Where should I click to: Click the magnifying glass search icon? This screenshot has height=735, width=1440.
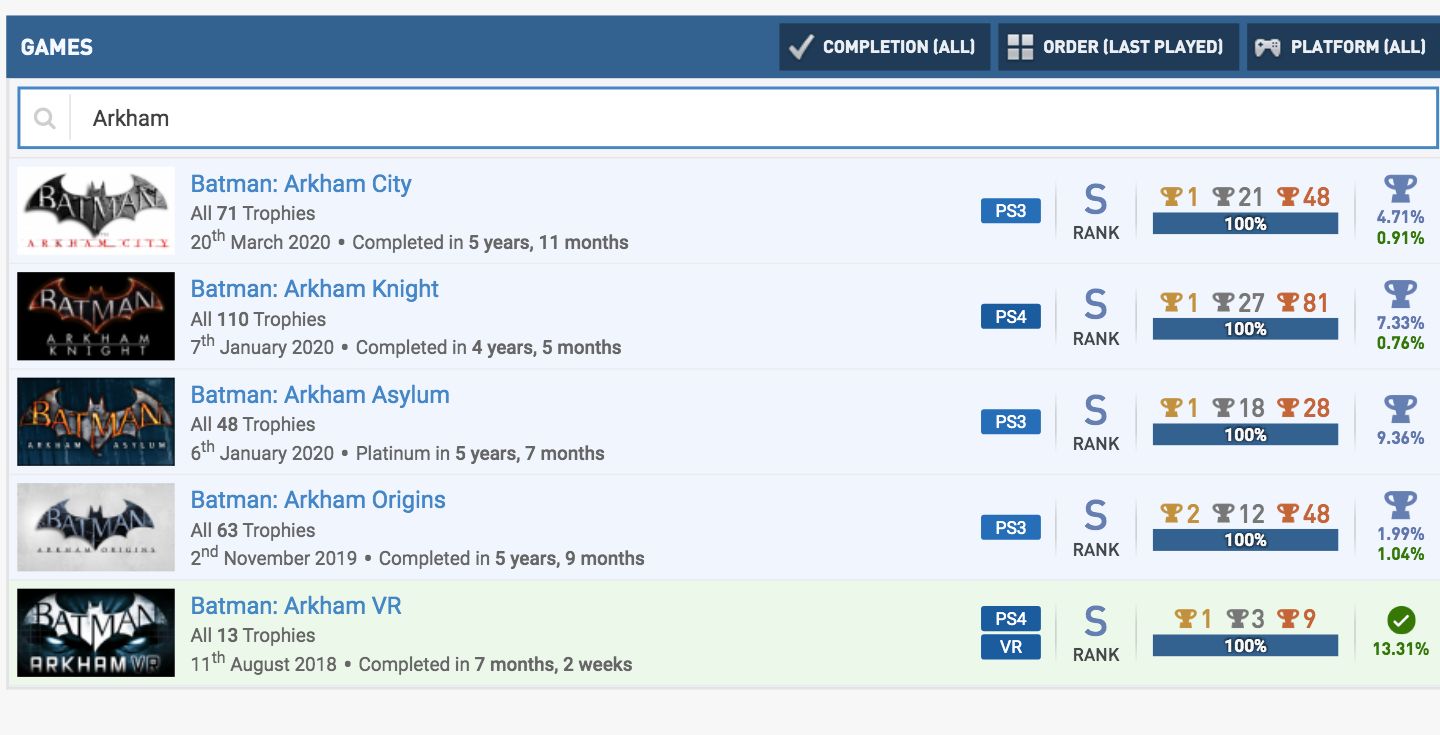(x=44, y=117)
